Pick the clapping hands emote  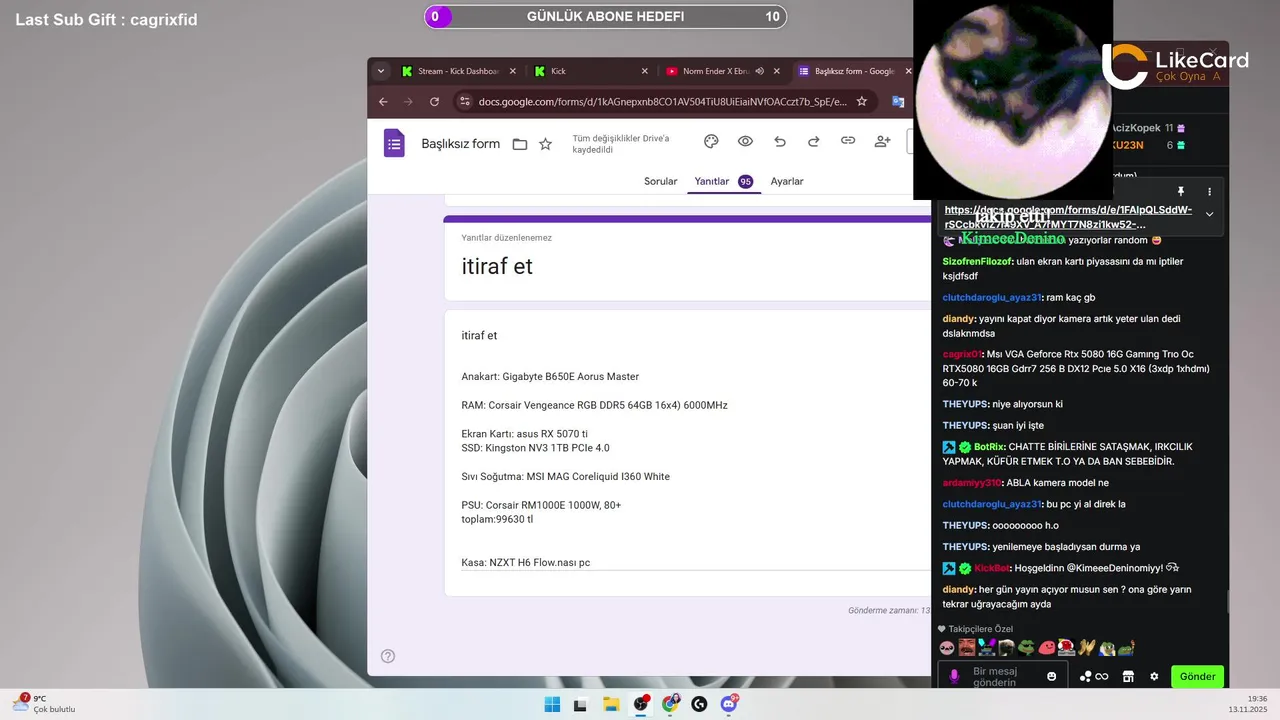coord(1087,648)
